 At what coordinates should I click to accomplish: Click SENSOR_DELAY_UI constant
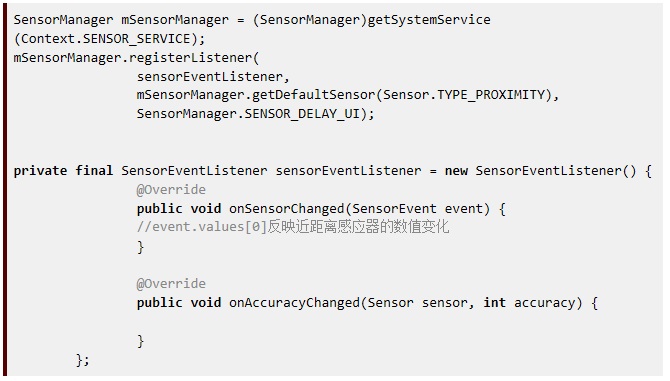click(x=302, y=114)
